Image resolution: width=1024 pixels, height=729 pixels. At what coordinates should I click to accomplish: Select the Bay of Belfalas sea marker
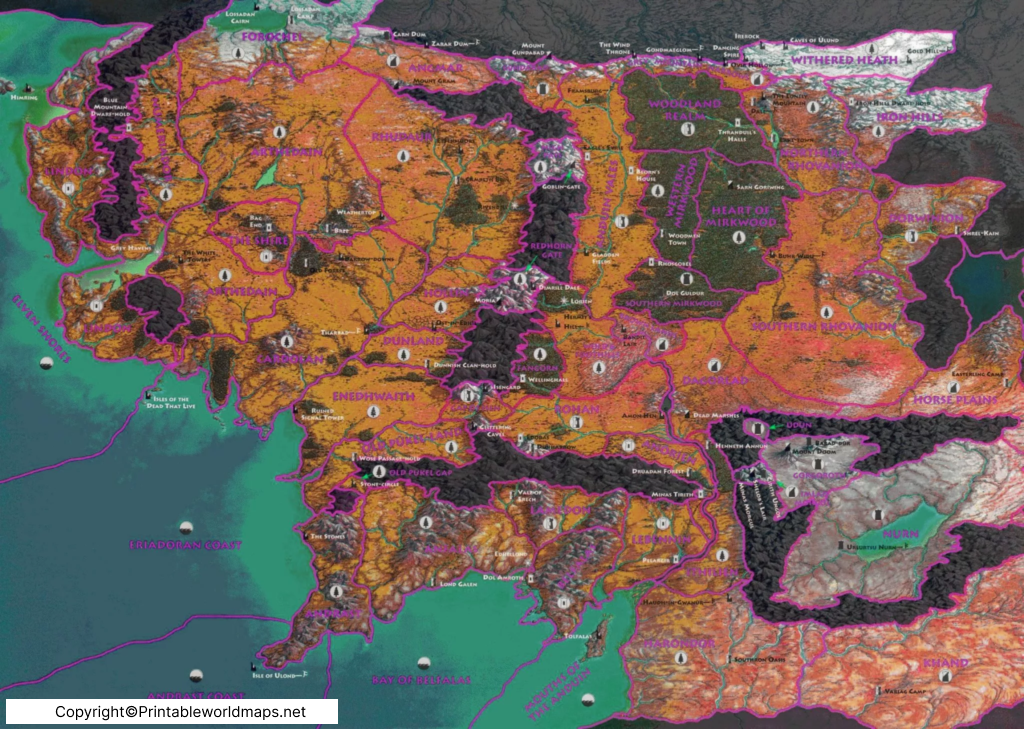424,663
